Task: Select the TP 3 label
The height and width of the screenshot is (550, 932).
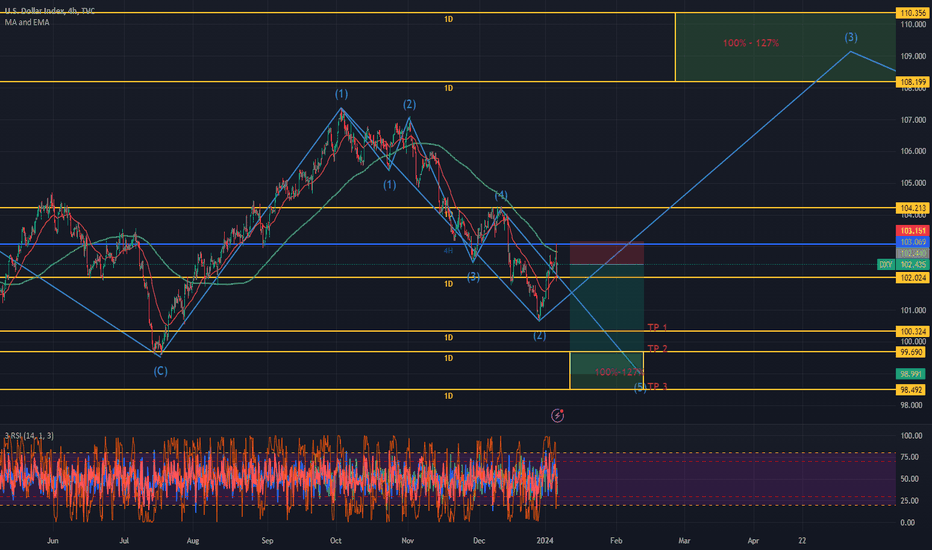Action: coord(657,386)
